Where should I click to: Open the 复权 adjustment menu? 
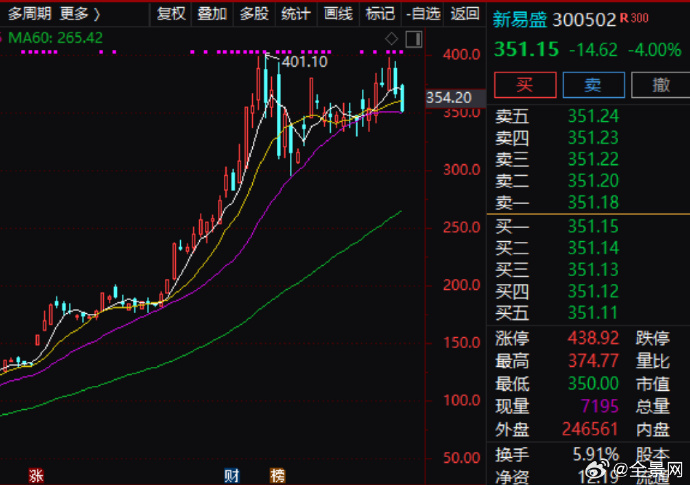coord(171,14)
